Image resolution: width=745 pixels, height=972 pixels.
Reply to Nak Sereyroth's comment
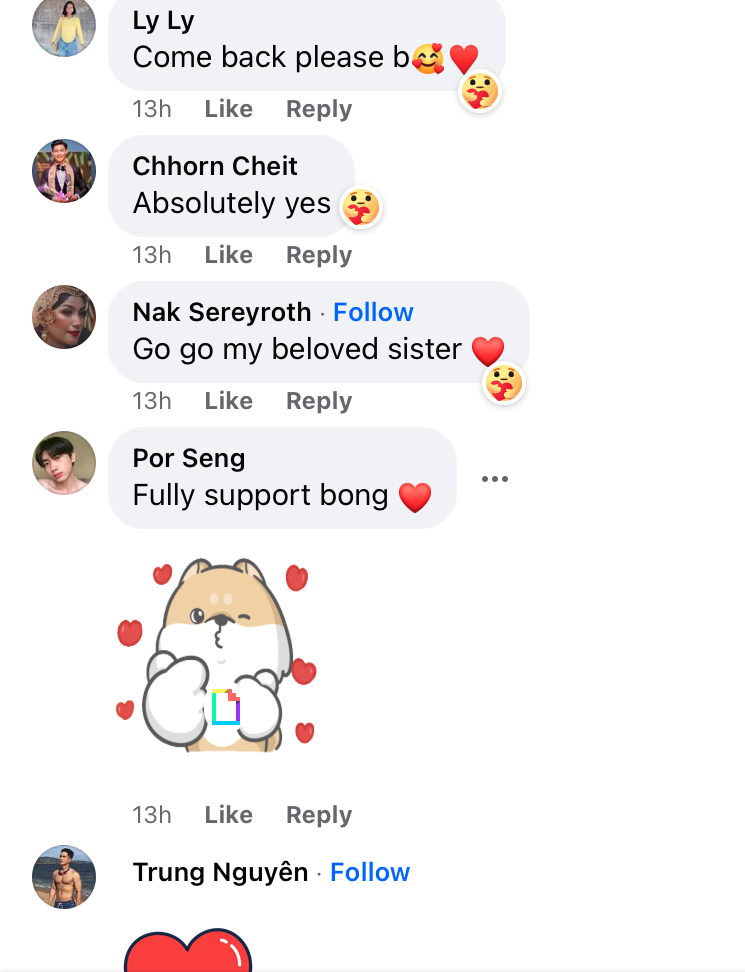(x=319, y=401)
